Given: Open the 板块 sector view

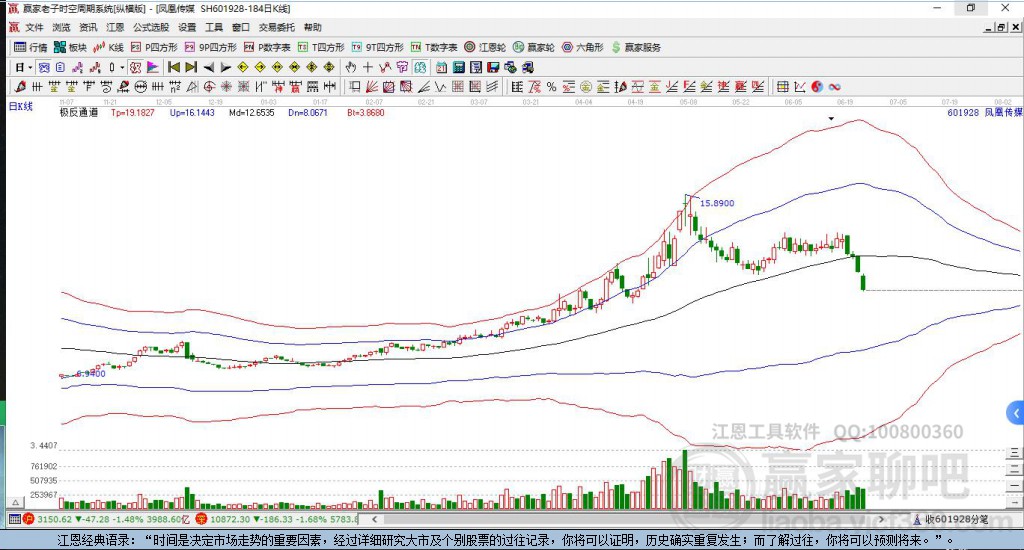Looking at the screenshot, I should (71, 47).
